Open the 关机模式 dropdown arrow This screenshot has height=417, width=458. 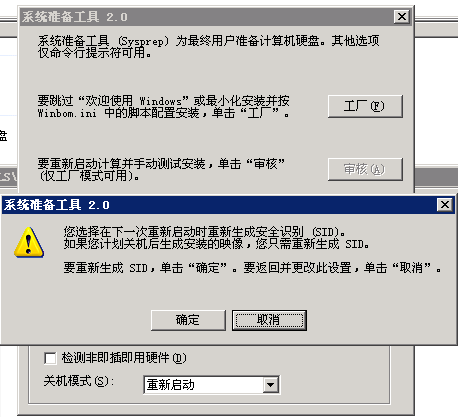[270, 385]
